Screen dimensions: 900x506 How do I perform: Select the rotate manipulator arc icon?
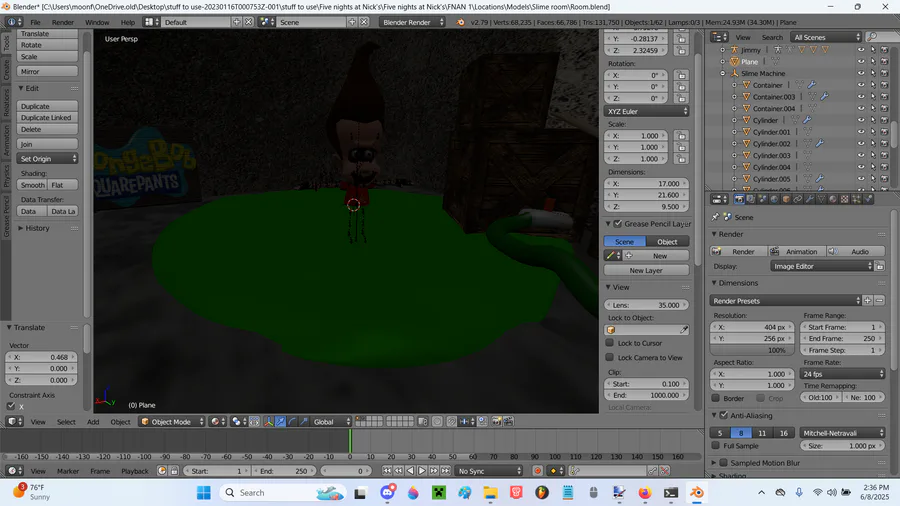point(292,422)
